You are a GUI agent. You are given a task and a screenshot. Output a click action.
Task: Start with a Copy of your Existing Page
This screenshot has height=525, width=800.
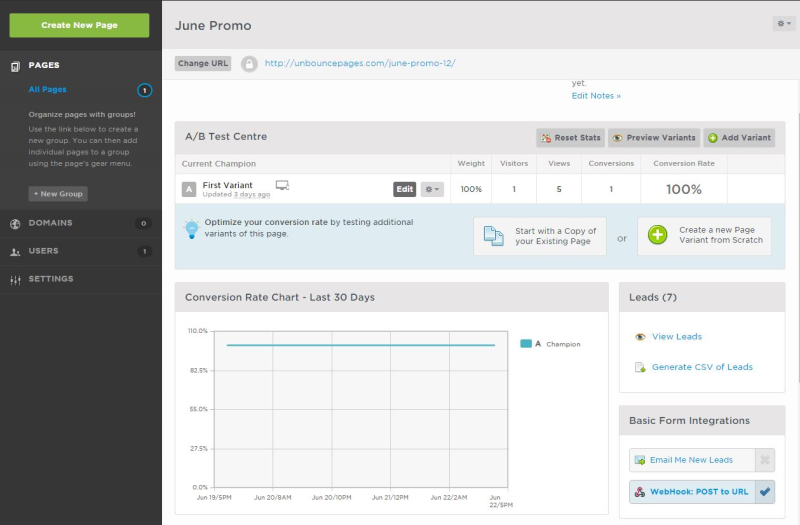540,236
